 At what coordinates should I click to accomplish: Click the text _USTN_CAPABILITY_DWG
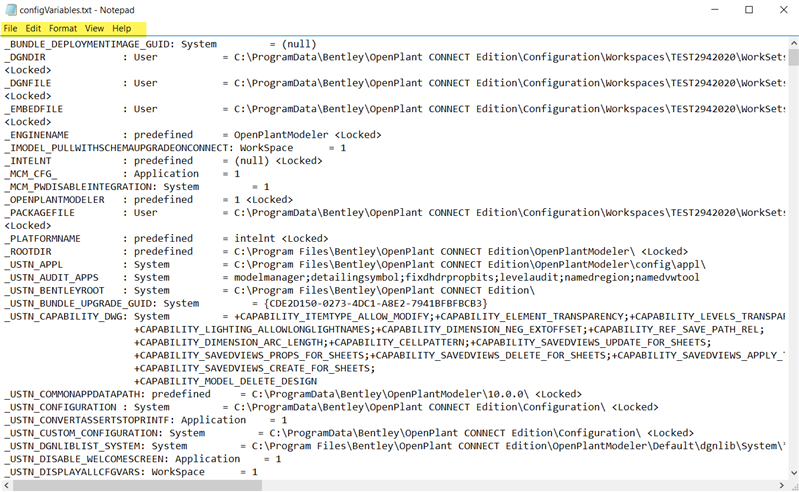point(63,316)
